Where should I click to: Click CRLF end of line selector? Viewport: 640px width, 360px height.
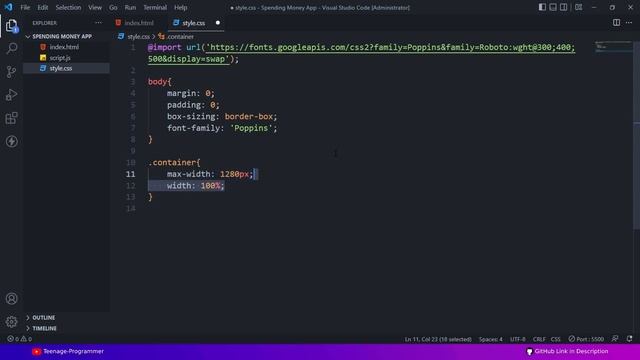coord(539,339)
